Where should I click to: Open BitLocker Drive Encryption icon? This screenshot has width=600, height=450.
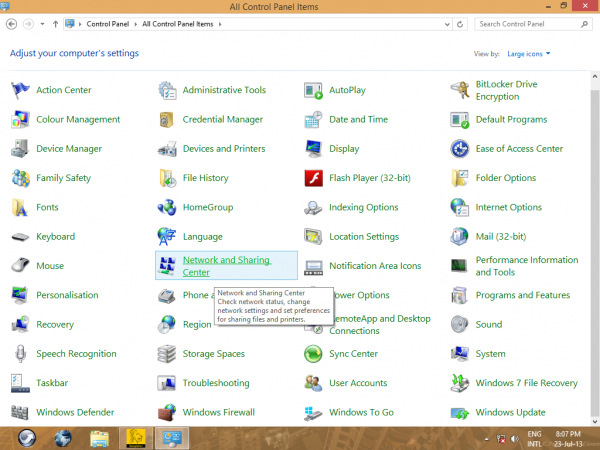coord(460,90)
